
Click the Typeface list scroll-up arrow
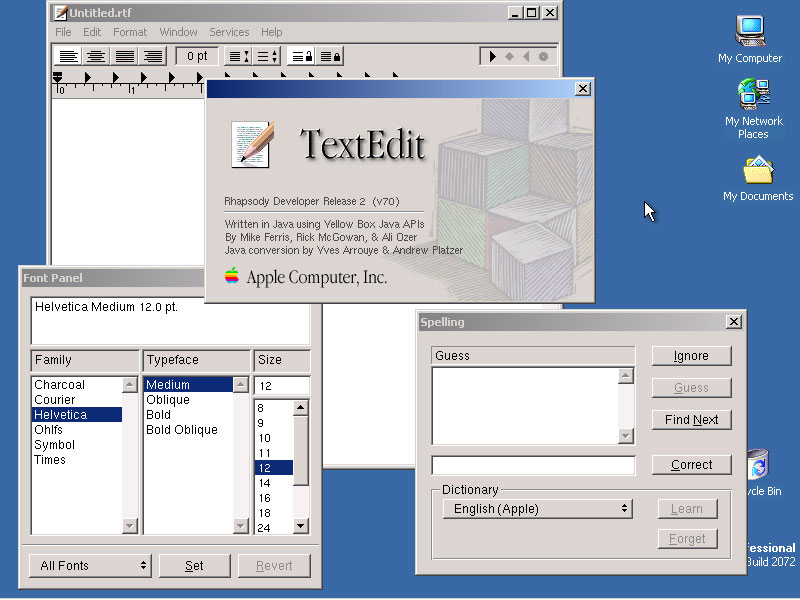[x=240, y=385]
